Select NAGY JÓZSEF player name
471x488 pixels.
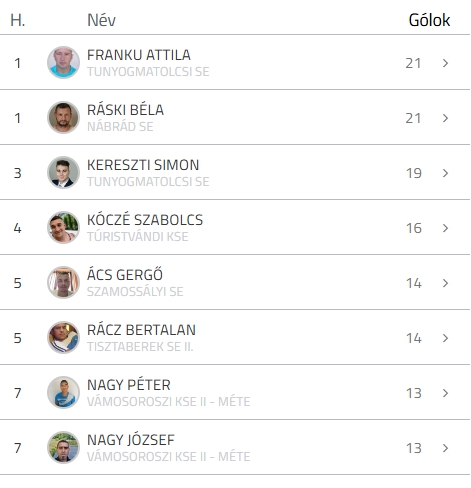(x=131, y=440)
